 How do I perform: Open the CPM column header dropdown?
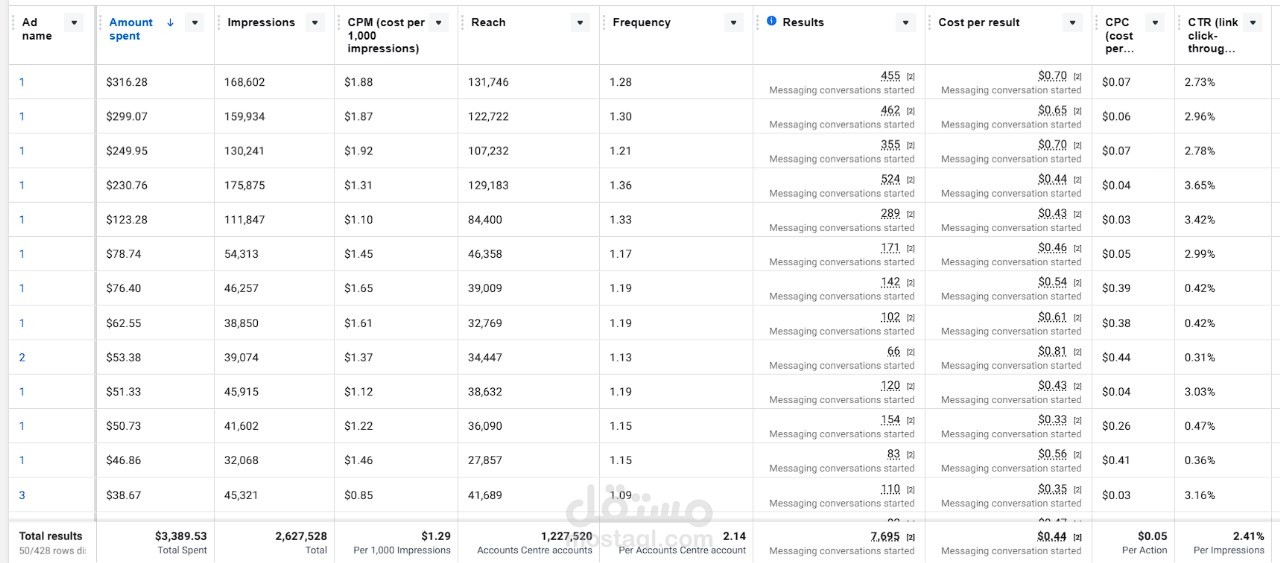pyautogui.click(x=438, y=22)
